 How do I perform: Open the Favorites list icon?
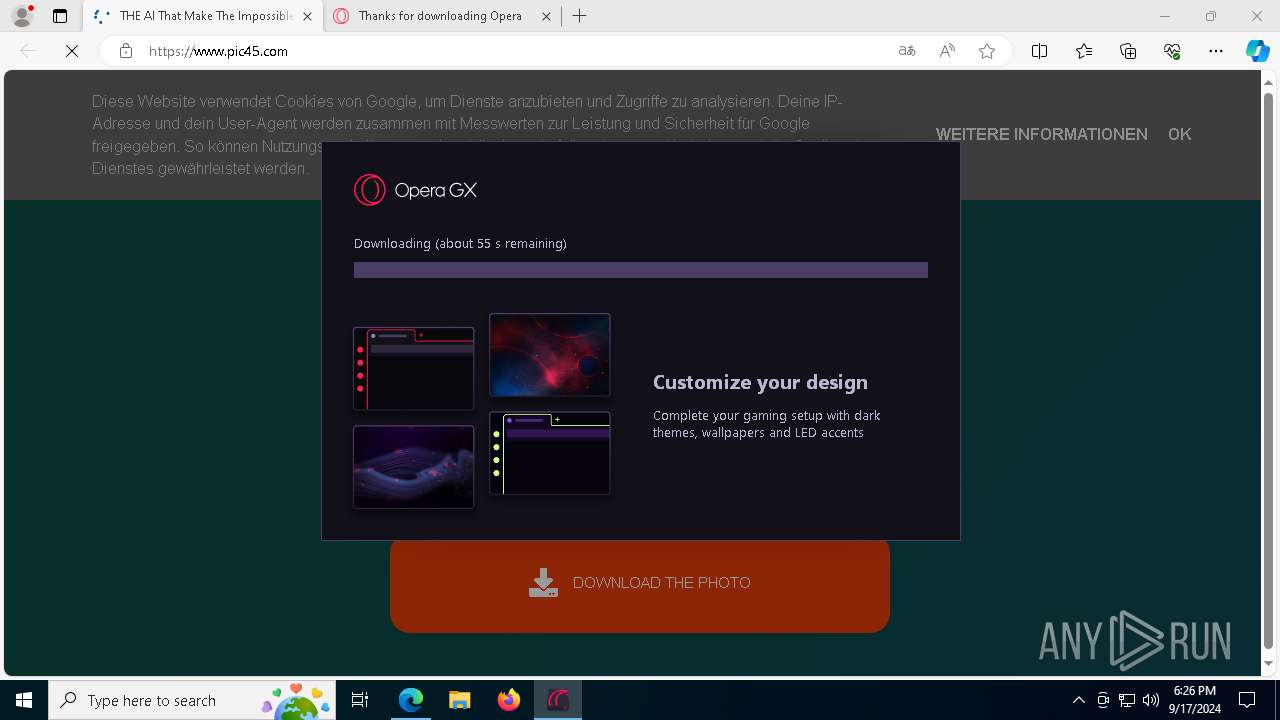click(x=1084, y=51)
